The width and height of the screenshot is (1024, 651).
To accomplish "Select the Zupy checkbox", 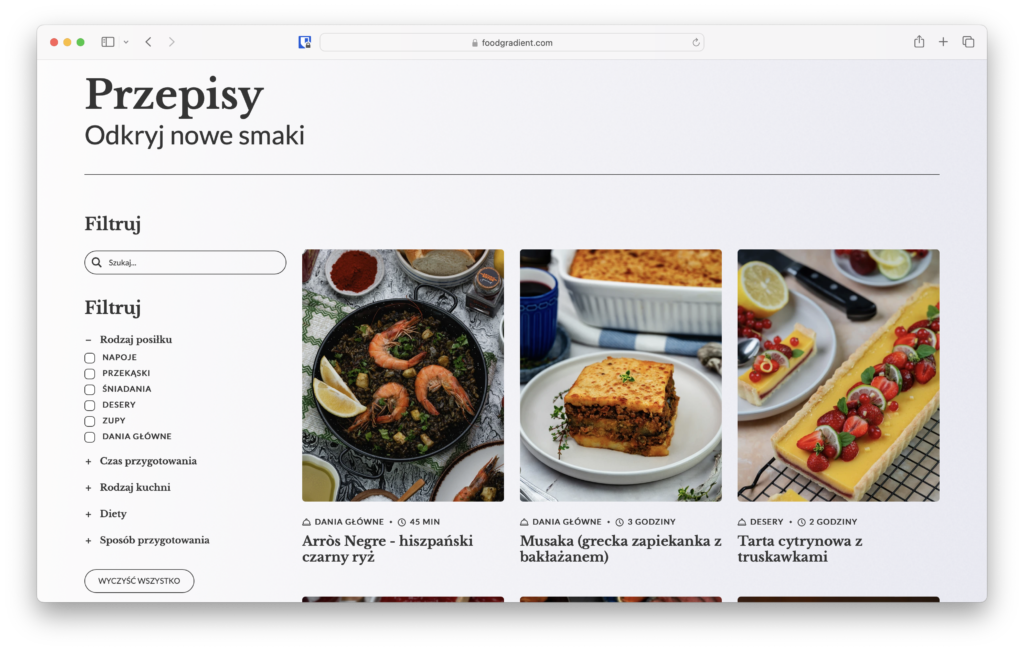I will 90,421.
